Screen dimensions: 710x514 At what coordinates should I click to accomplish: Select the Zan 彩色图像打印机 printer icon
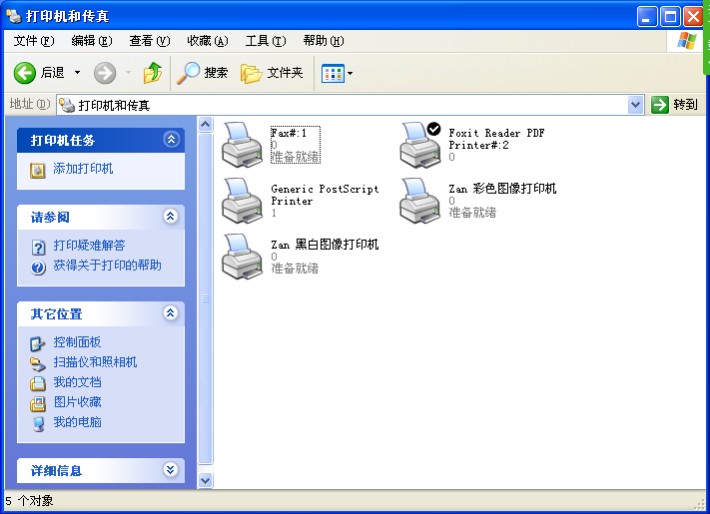click(420, 200)
